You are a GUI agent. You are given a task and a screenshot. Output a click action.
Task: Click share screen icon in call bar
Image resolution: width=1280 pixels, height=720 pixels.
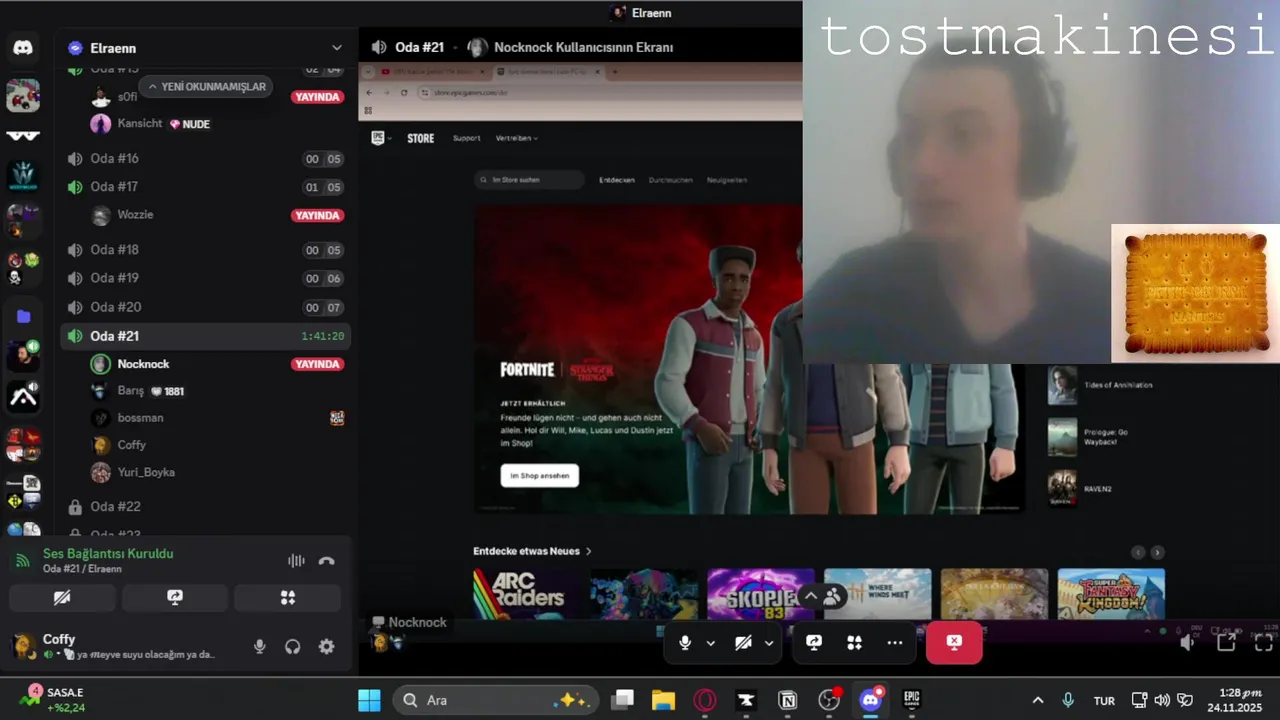coord(814,643)
